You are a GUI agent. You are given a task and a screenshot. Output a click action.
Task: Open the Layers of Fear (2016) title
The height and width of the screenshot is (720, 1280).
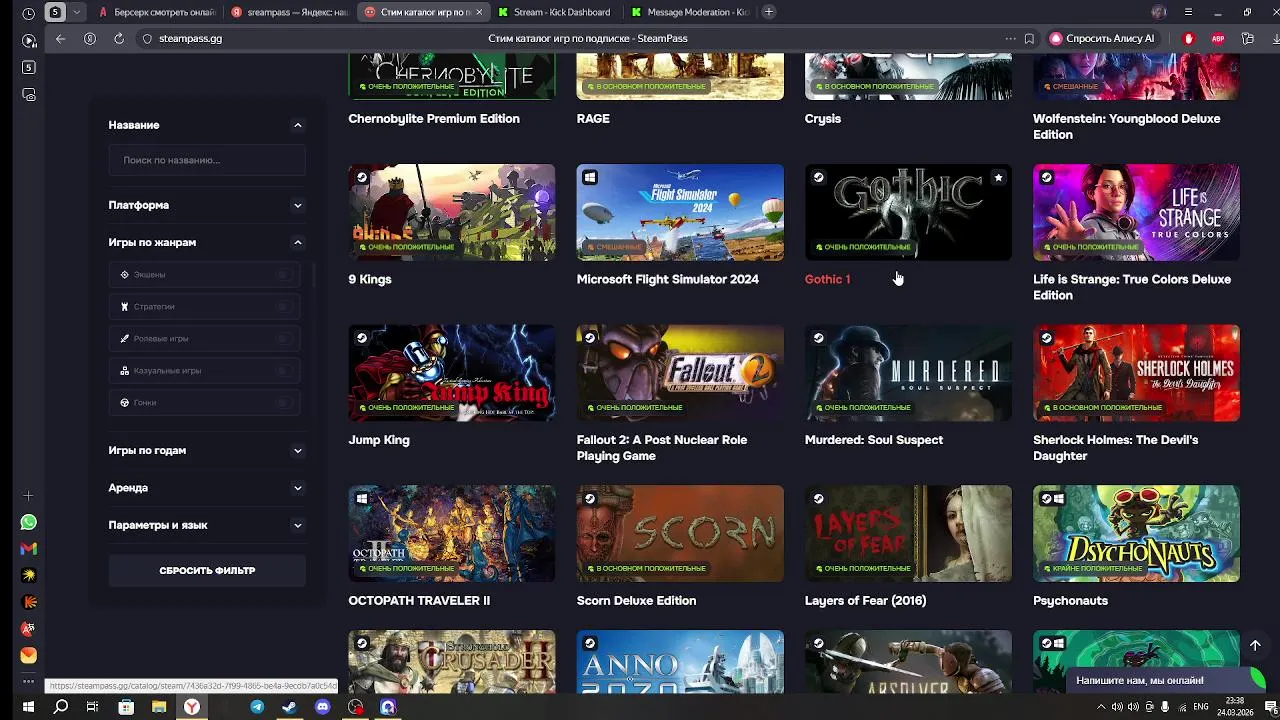[x=865, y=601]
